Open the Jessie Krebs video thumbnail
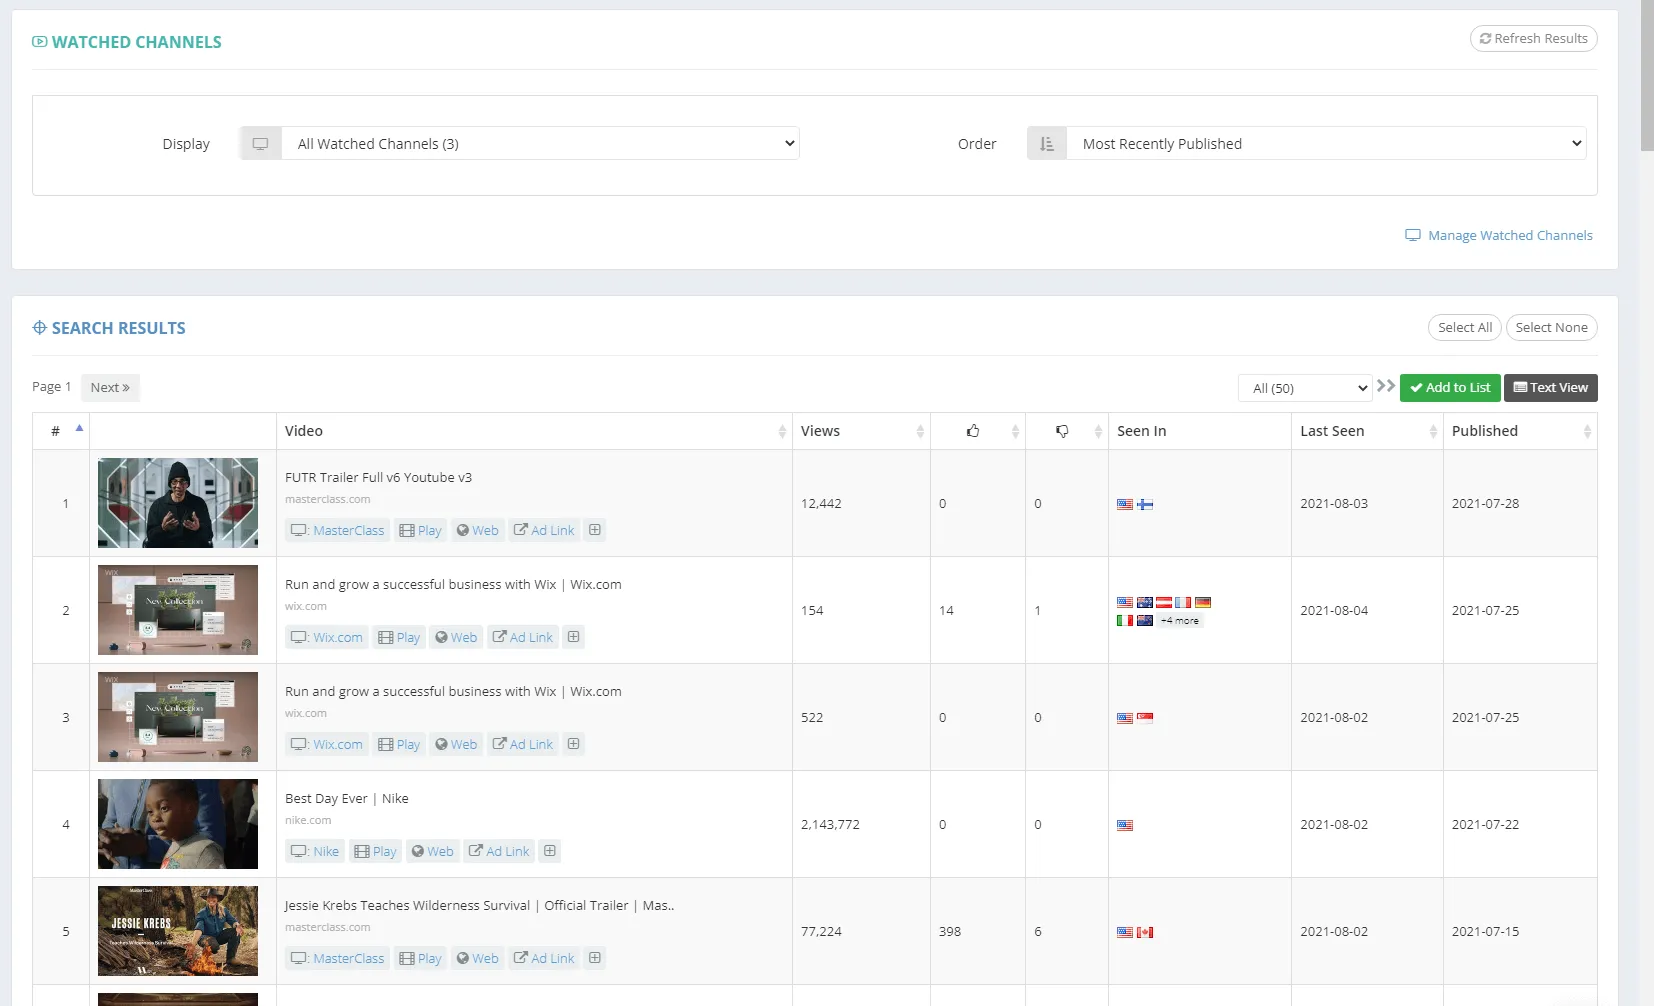Image resolution: width=1654 pixels, height=1006 pixels. (x=178, y=931)
